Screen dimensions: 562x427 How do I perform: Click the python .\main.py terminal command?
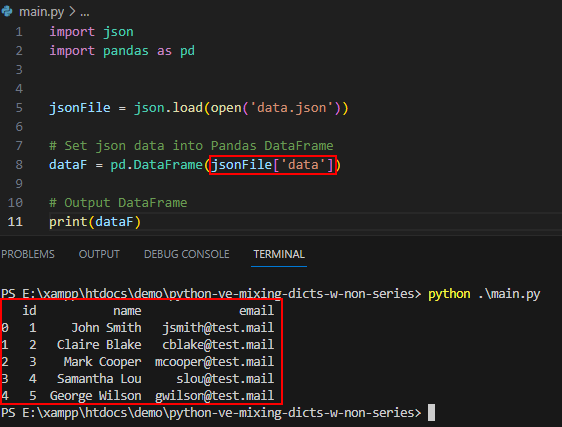click(484, 294)
